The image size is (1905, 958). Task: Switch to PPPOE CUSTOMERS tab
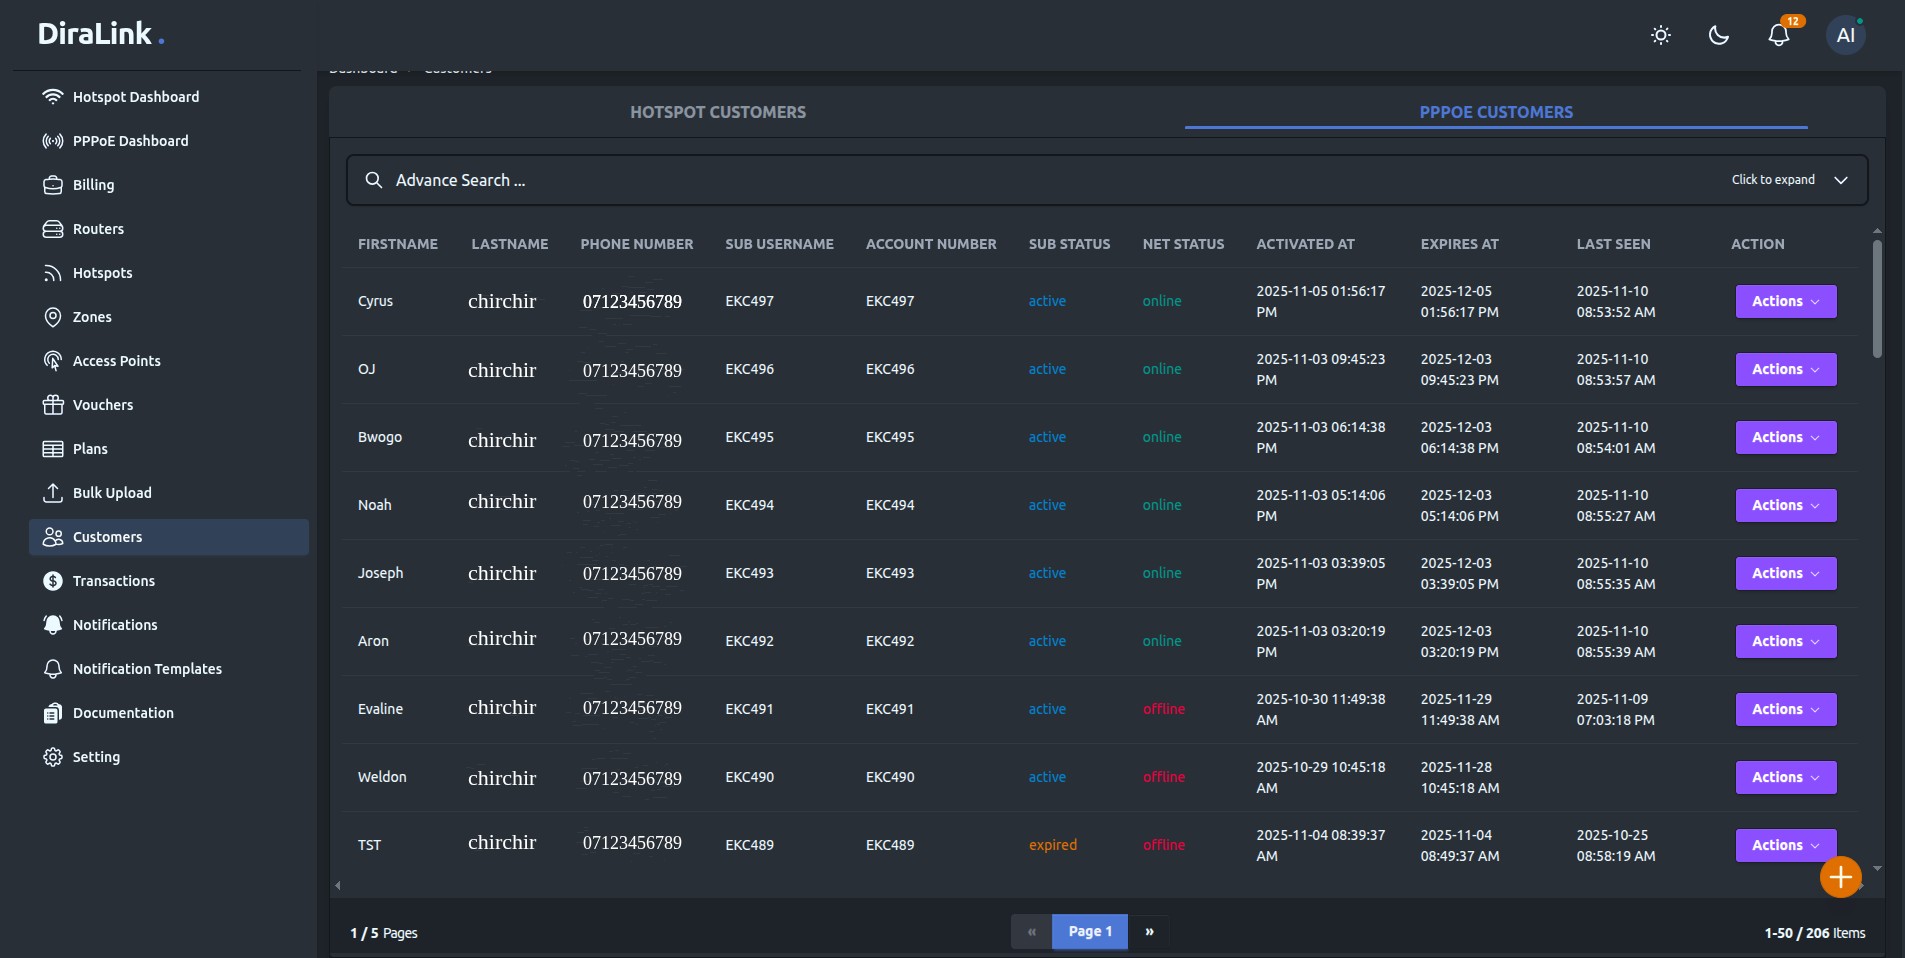pos(1495,112)
